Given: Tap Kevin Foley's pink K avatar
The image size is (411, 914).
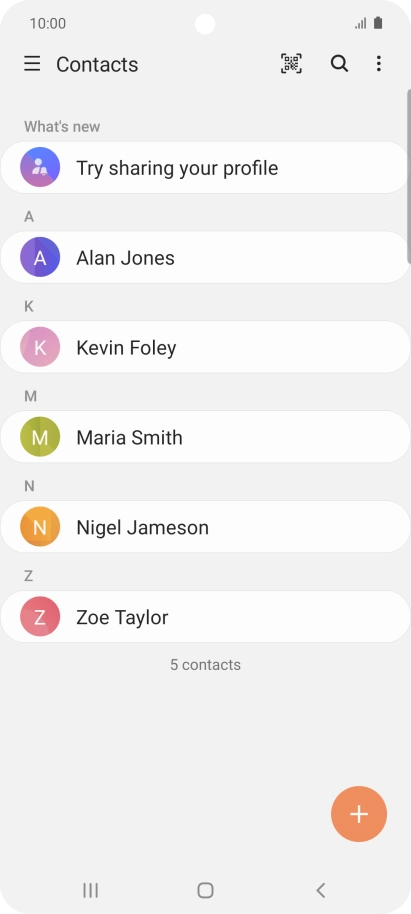Looking at the screenshot, I should tap(40, 347).
